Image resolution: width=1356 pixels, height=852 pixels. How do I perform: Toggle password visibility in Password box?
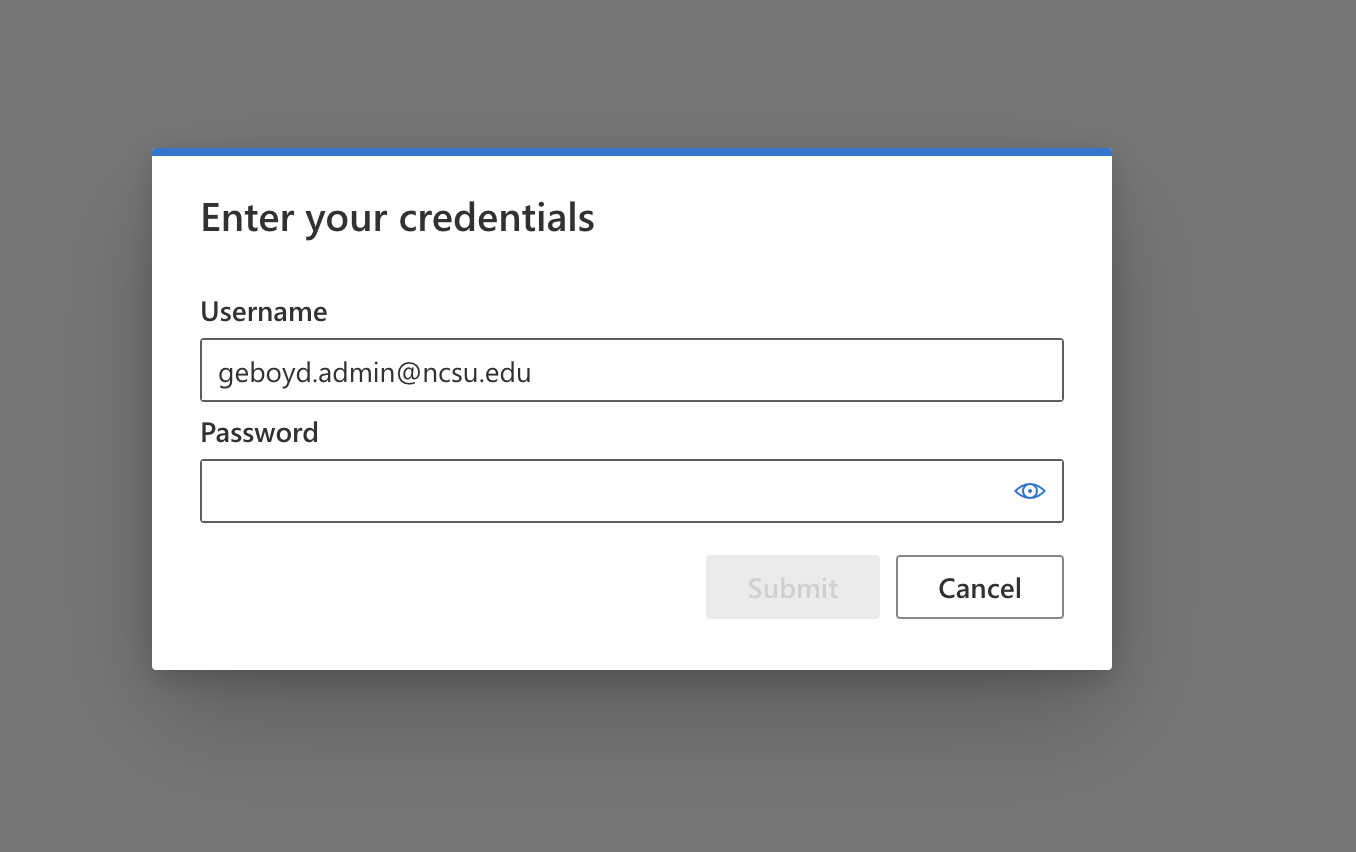[1029, 491]
